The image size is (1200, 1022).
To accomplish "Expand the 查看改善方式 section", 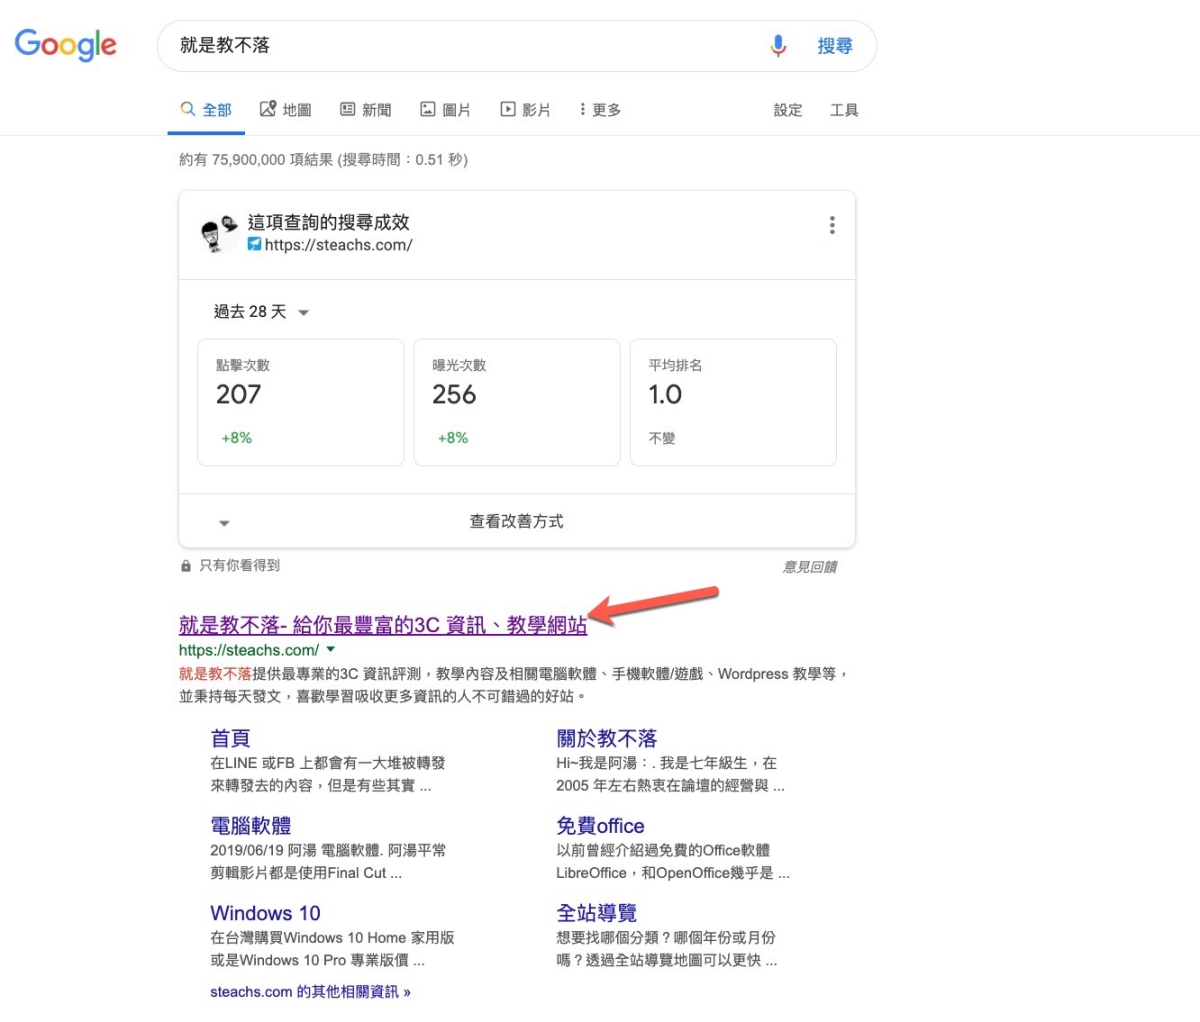I will point(517,521).
